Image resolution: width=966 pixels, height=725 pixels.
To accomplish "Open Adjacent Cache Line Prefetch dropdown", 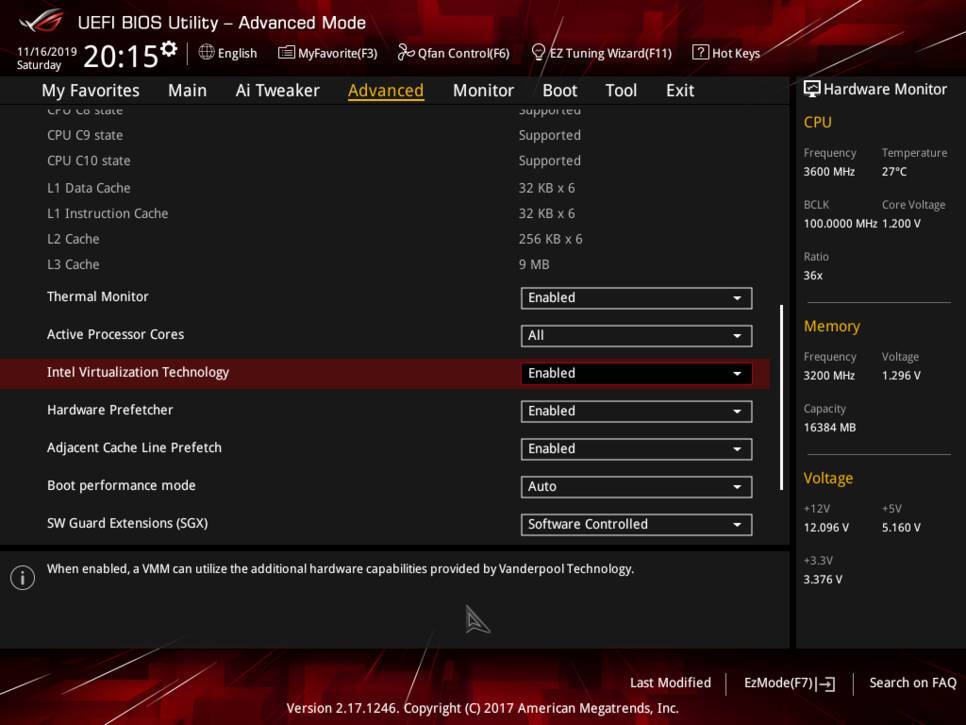I will 636,449.
